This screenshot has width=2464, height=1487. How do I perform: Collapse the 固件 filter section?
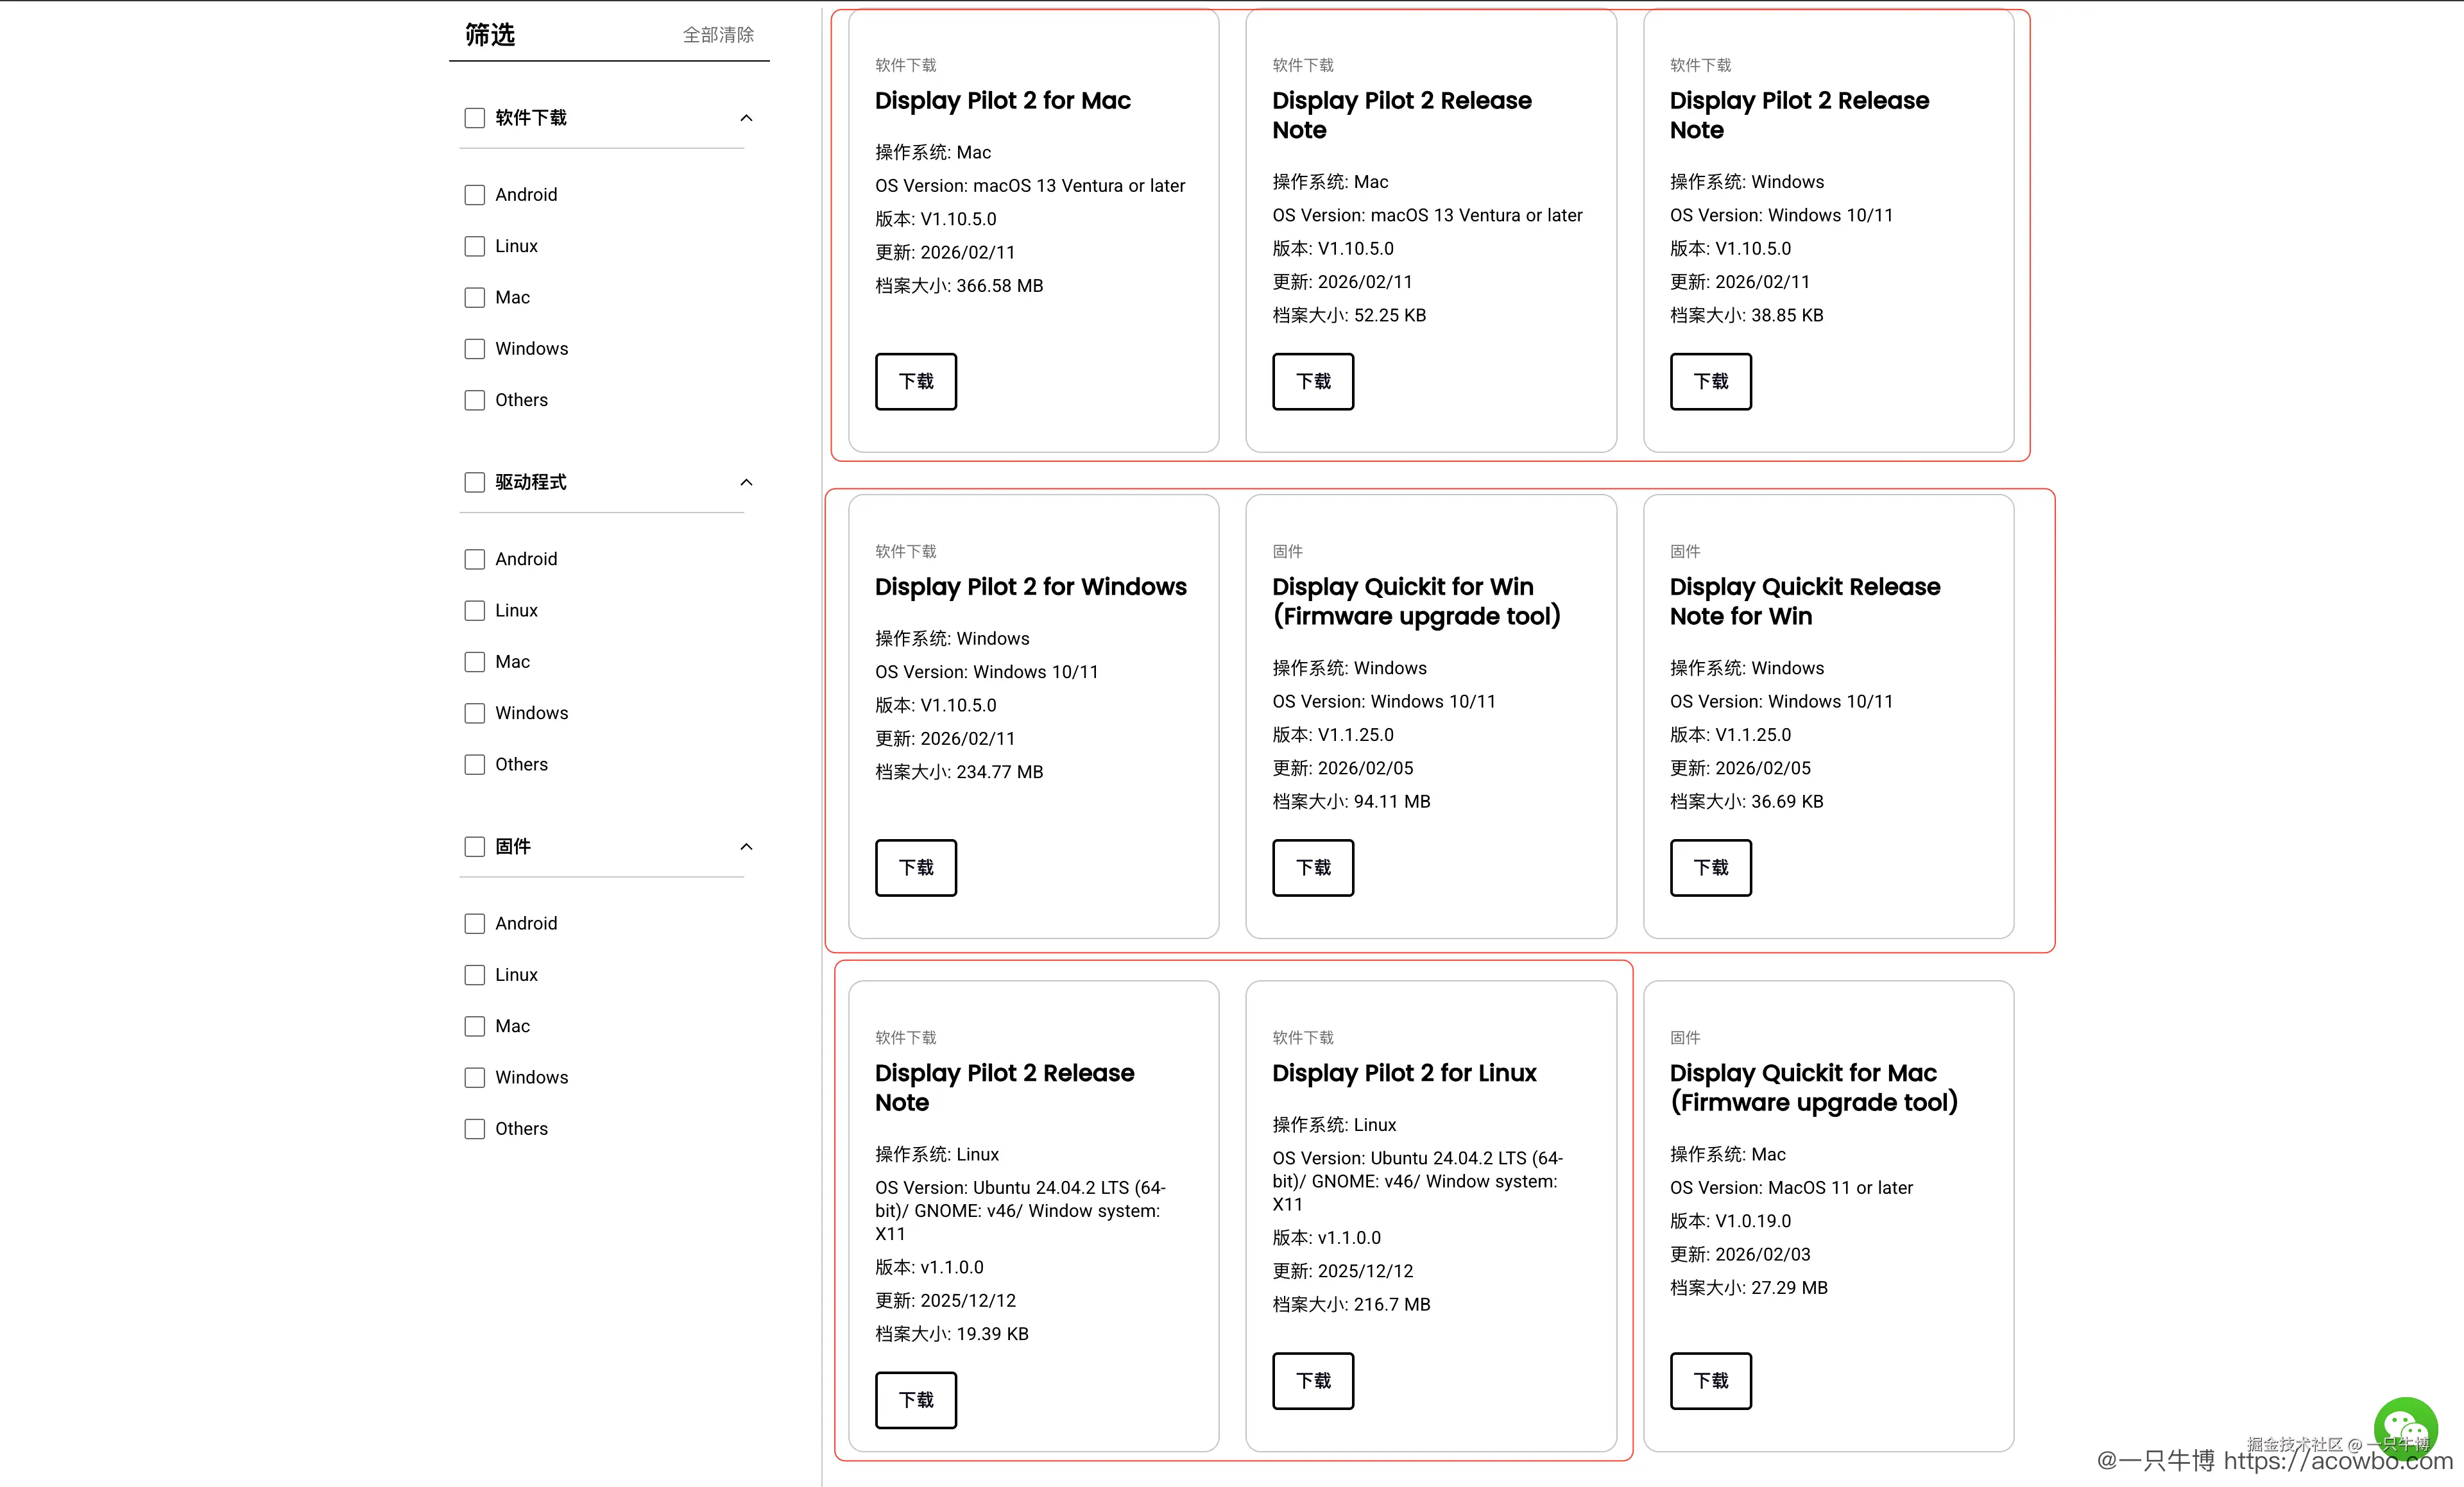746,847
